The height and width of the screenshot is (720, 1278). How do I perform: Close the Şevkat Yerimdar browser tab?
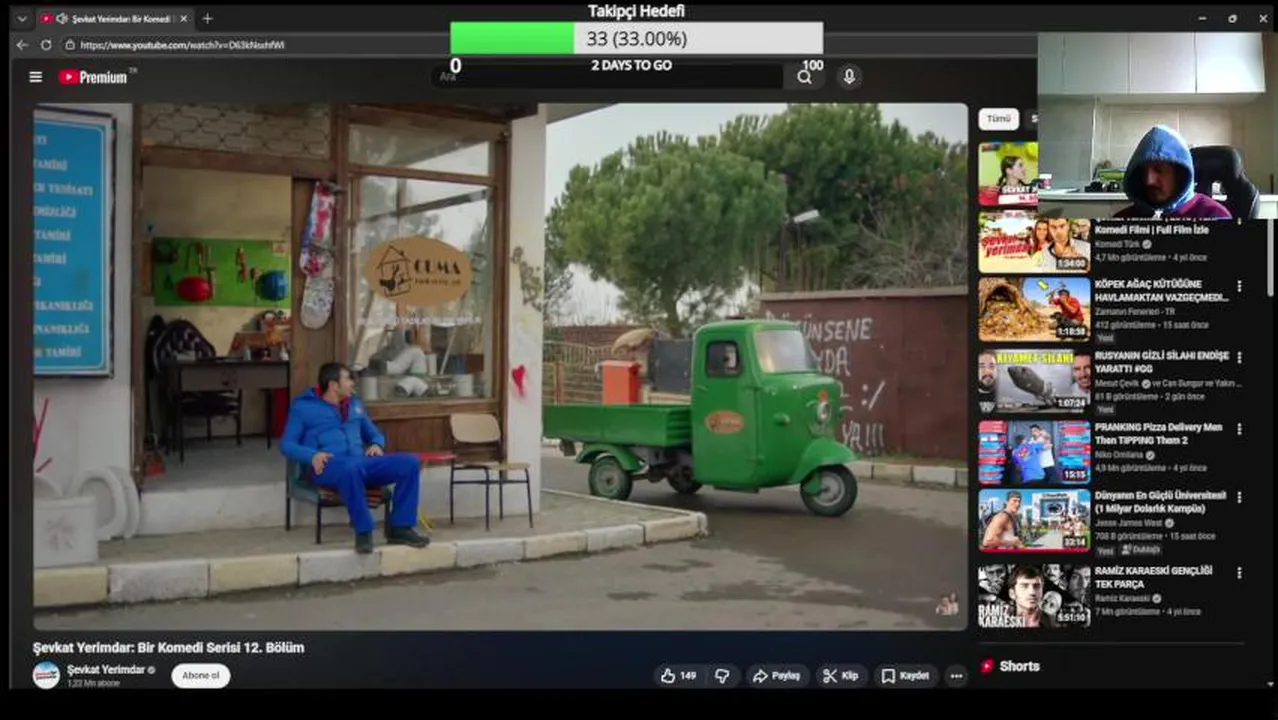183,19
